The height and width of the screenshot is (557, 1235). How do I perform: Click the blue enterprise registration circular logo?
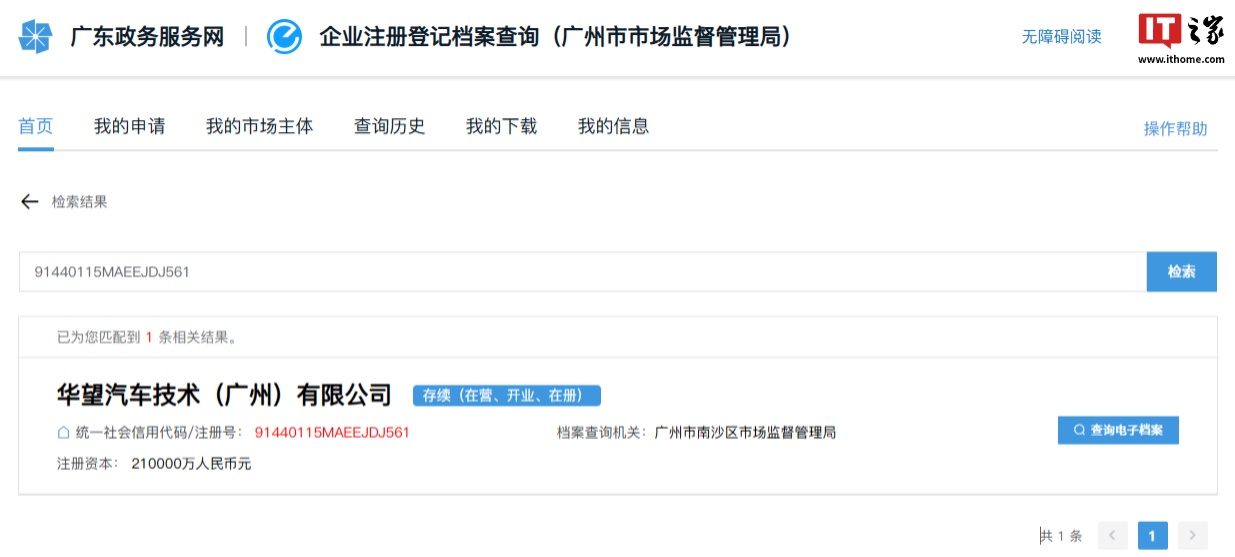[285, 37]
